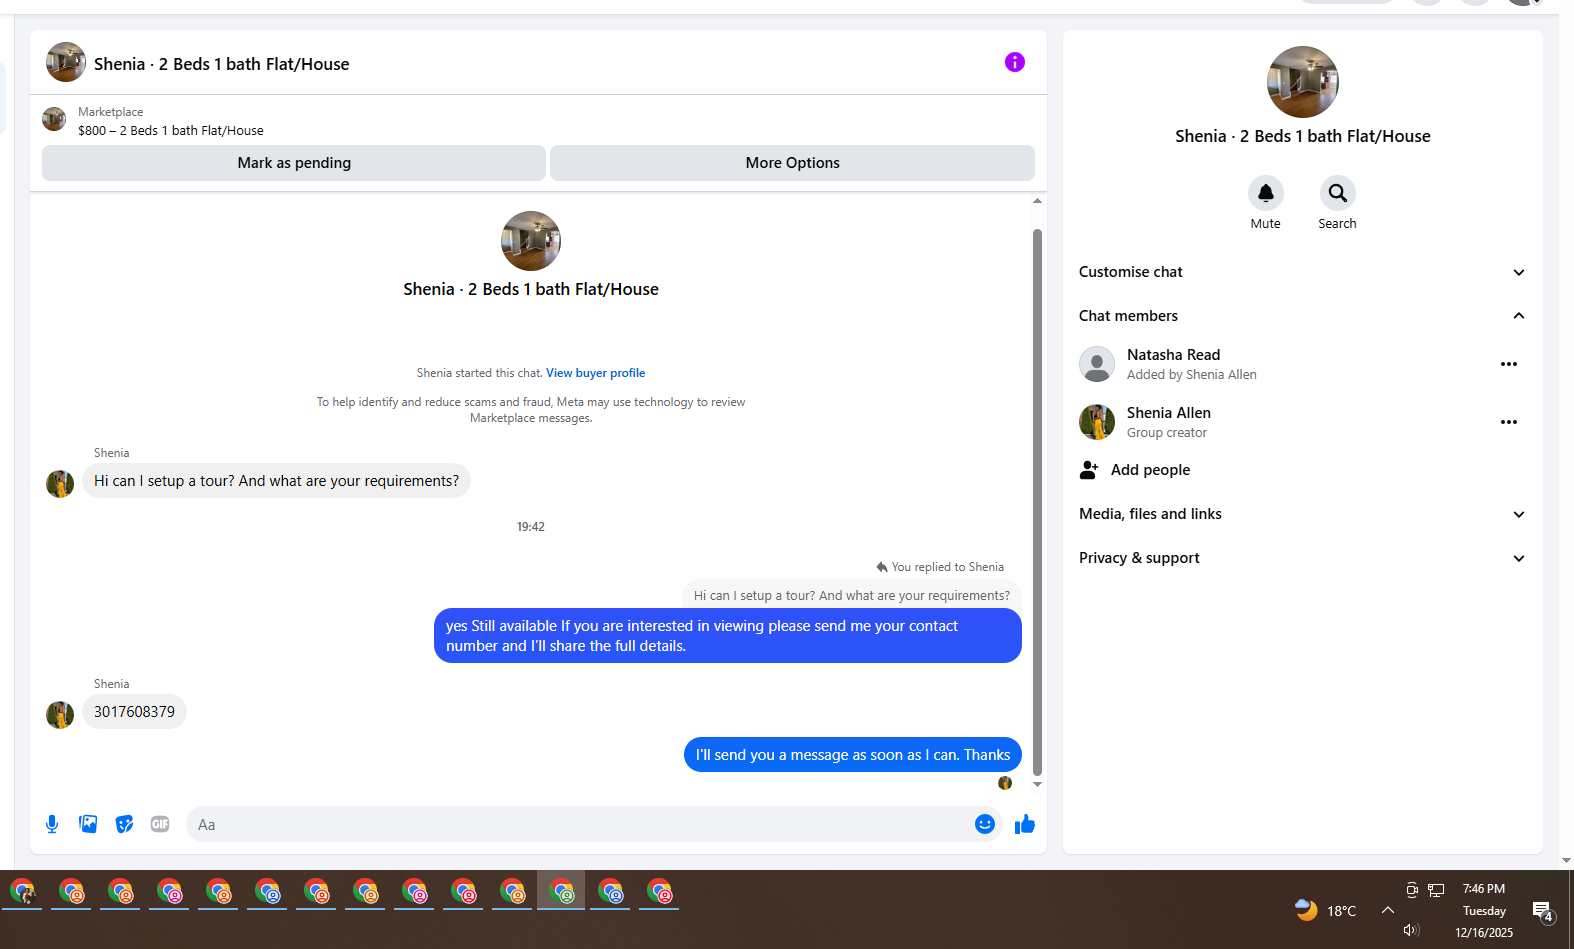
Task: Open emoji picker in message box
Action: (x=984, y=824)
